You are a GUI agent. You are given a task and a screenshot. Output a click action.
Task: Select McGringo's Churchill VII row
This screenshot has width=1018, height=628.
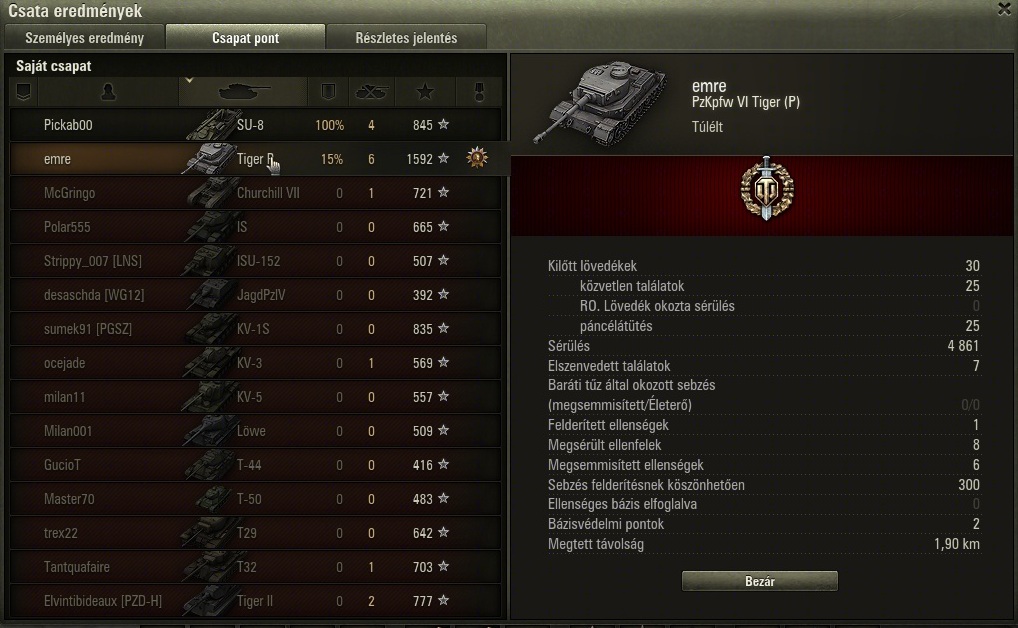point(255,193)
